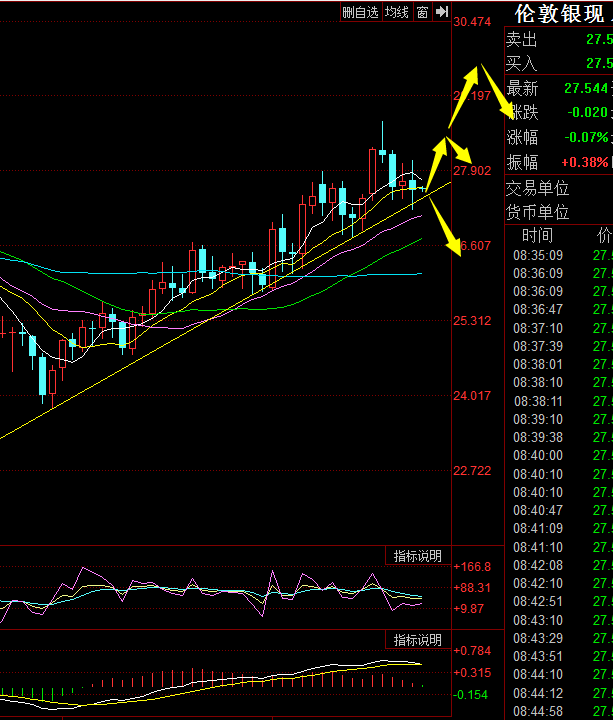Click the 删自选 button

point(361,12)
